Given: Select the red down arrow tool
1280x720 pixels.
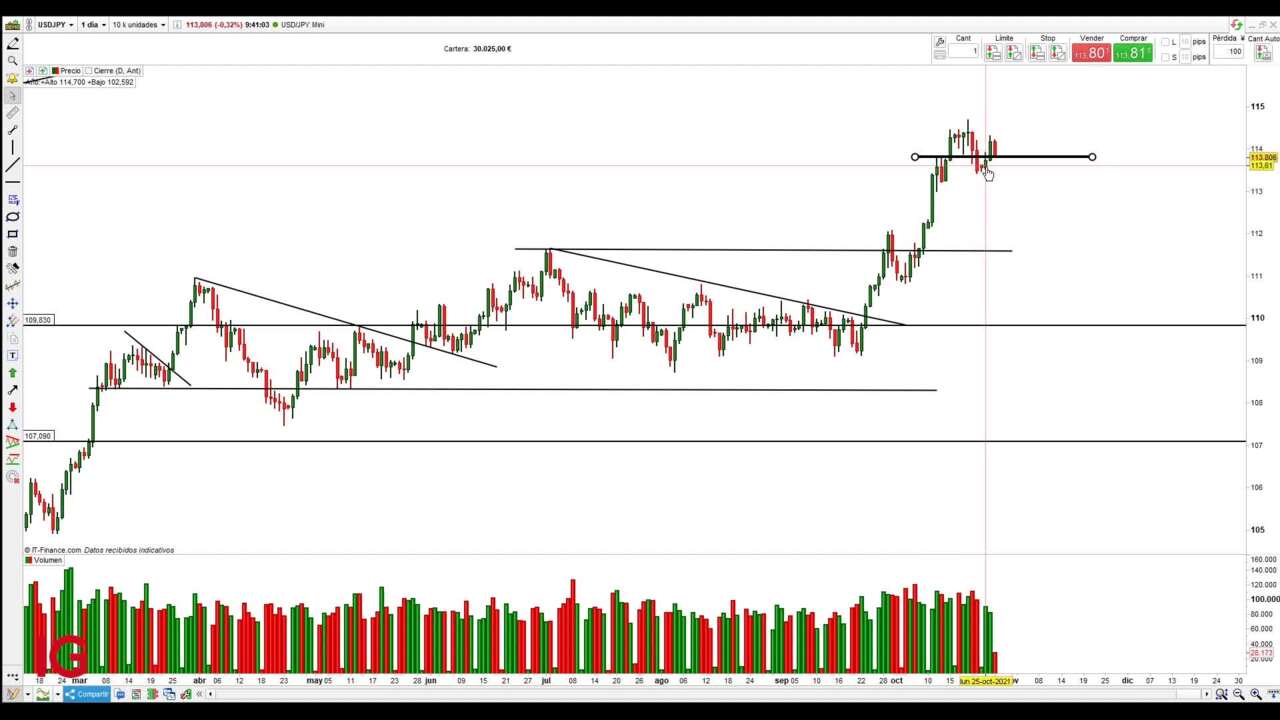Looking at the screenshot, I should pos(13,407).
